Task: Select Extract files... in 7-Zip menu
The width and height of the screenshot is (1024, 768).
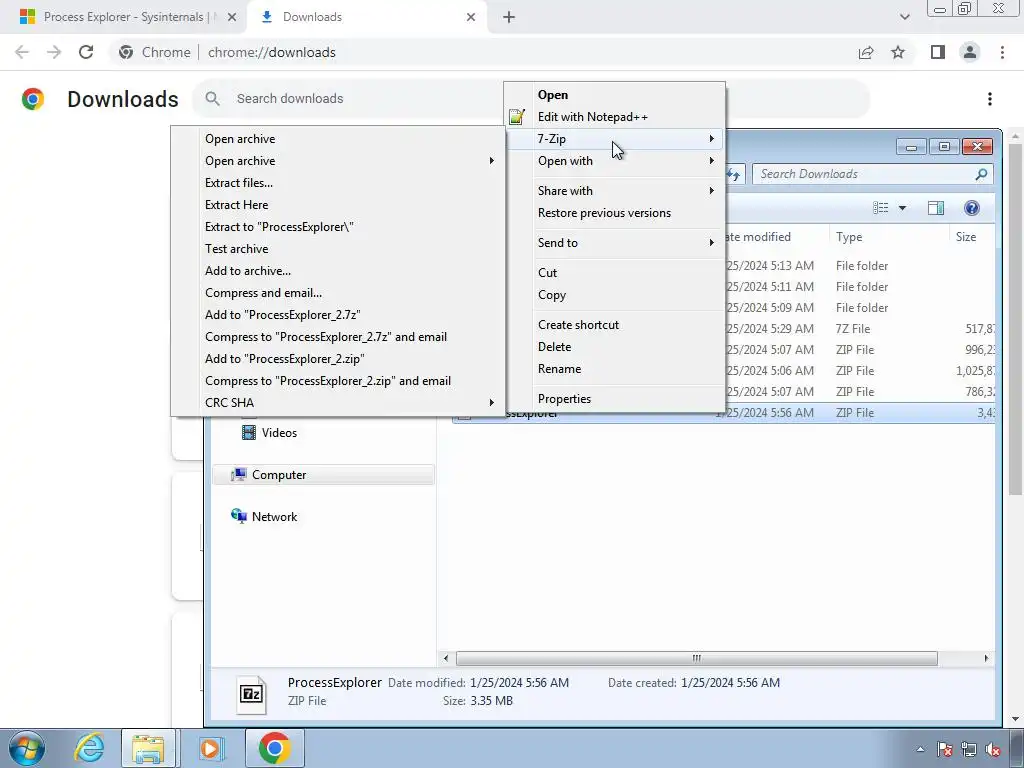Action: coord(338,183)
